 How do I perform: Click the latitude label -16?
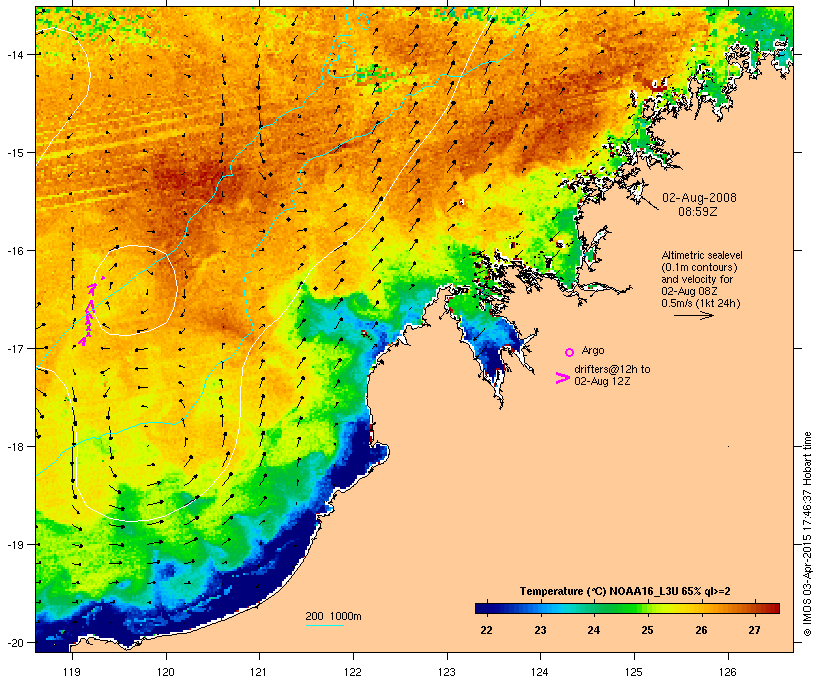15,251
